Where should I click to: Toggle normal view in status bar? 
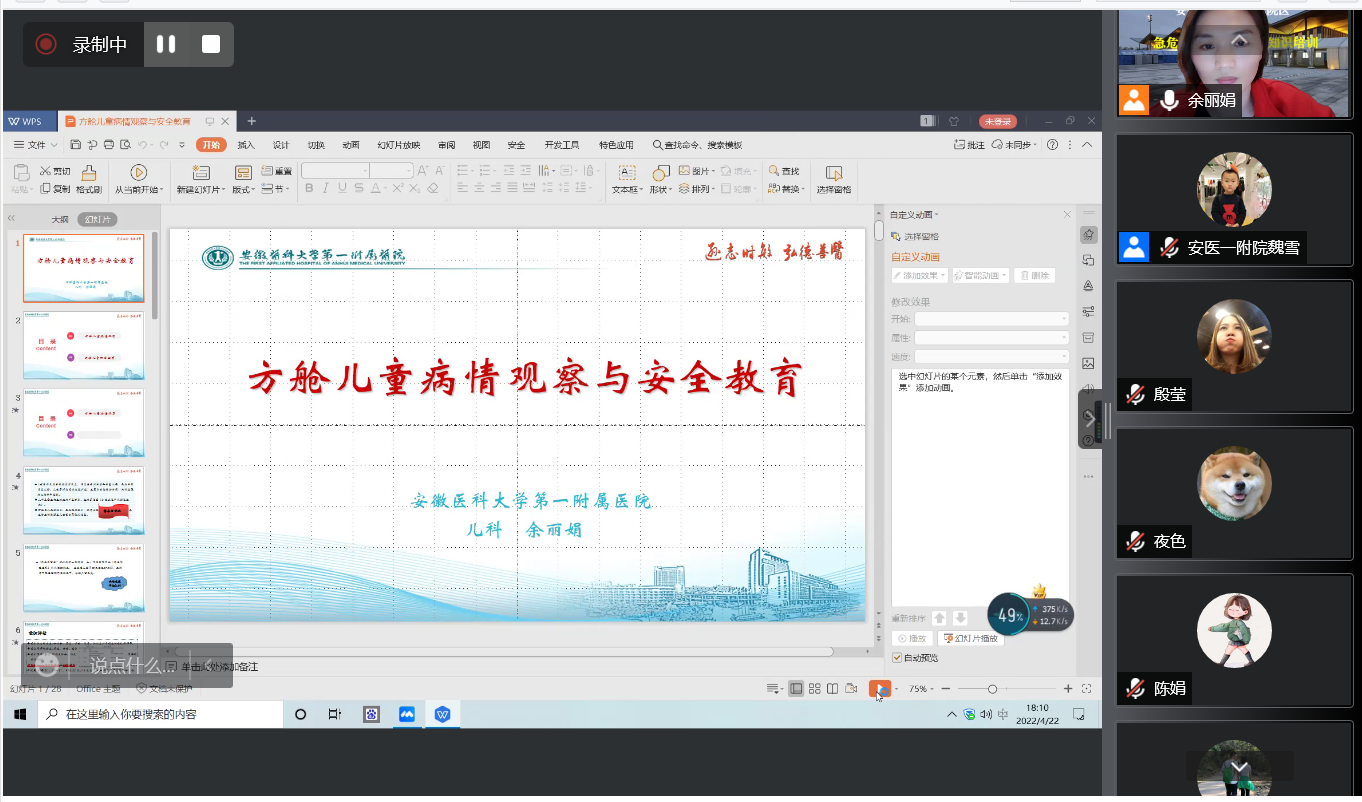point(796,689)
